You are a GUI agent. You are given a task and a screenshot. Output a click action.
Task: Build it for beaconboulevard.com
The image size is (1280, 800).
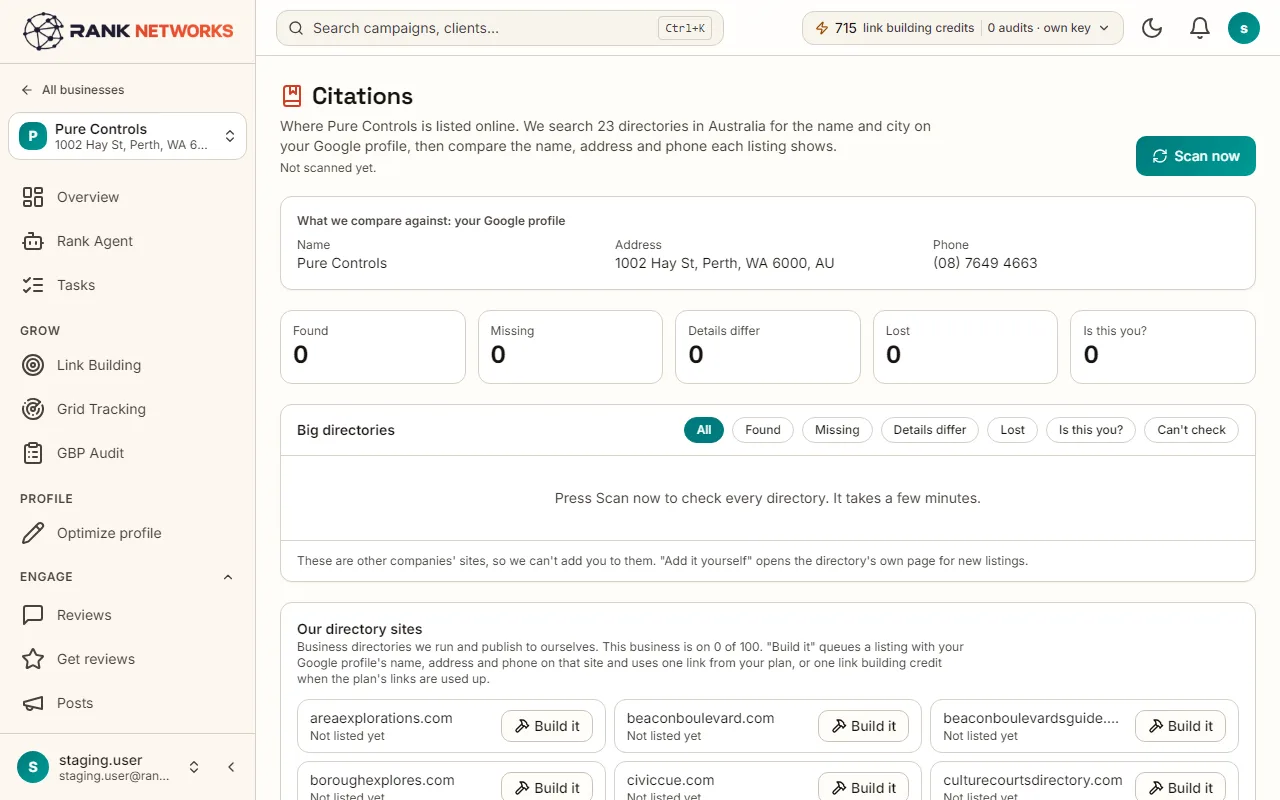point(864,726)
